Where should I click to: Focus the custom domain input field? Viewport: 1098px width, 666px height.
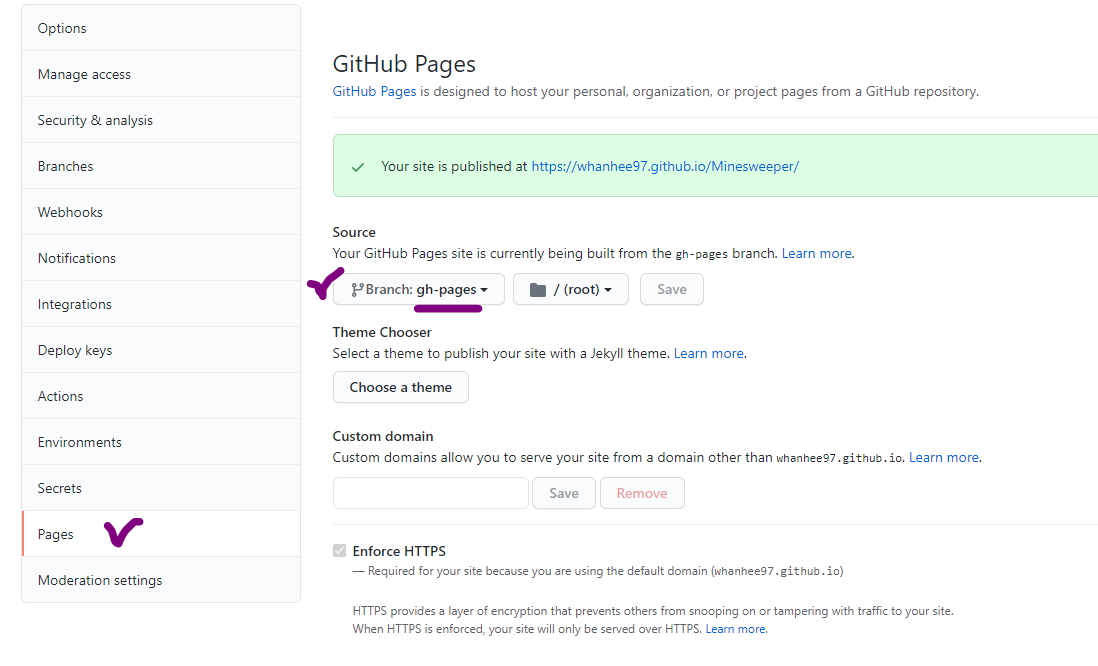click(431, 493)
